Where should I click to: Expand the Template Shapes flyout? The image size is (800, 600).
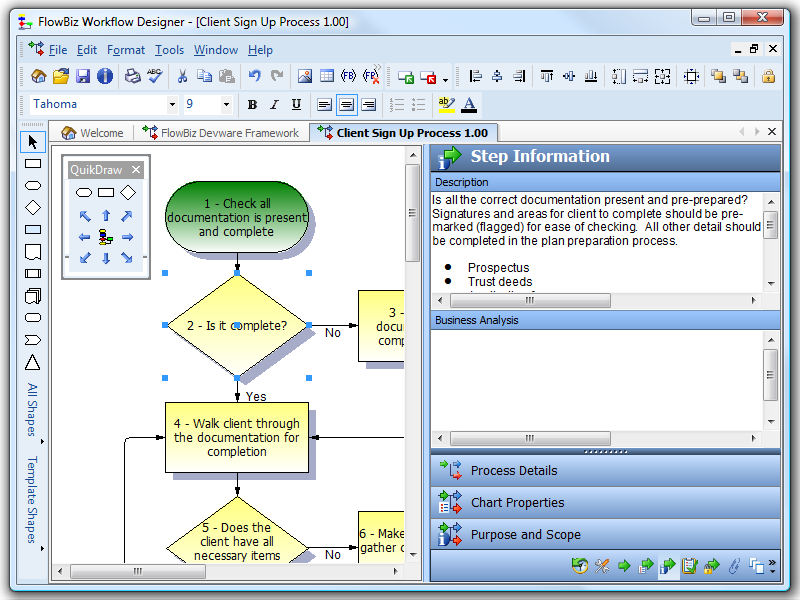[x=33, y=500]
